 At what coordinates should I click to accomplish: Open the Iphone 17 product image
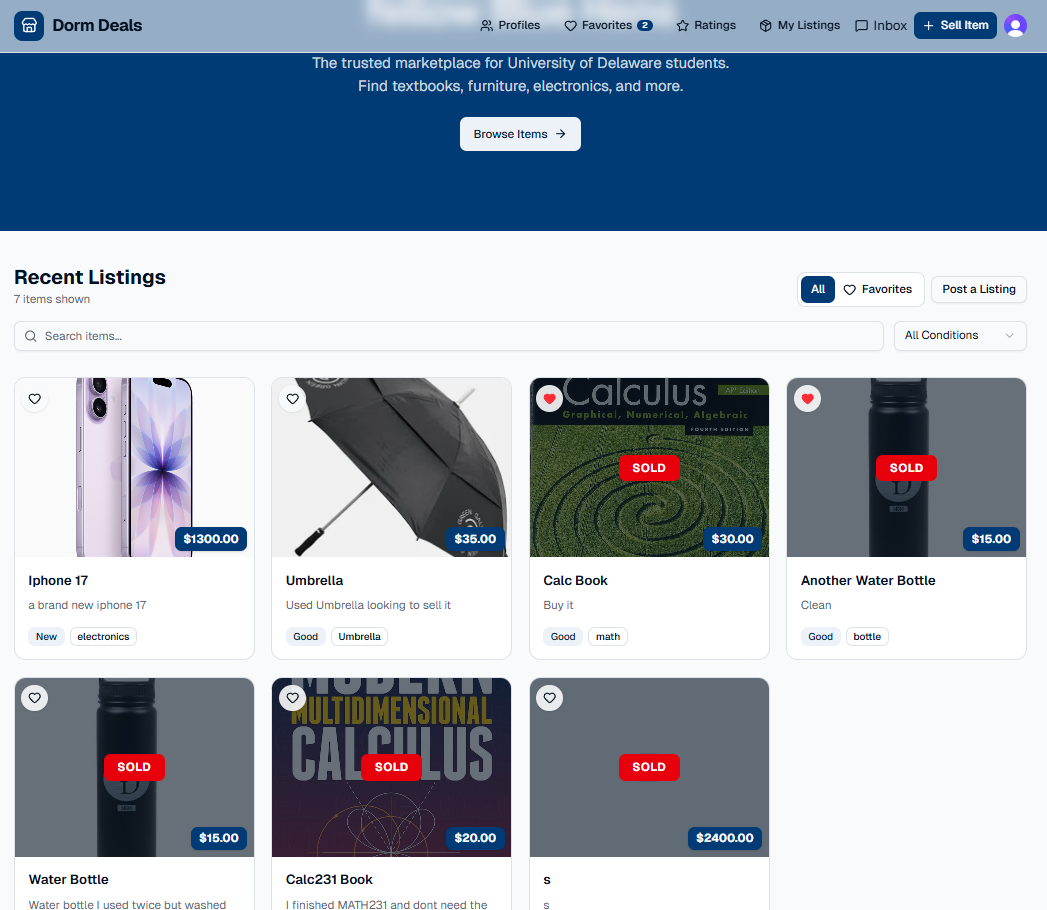coord(134,467)
